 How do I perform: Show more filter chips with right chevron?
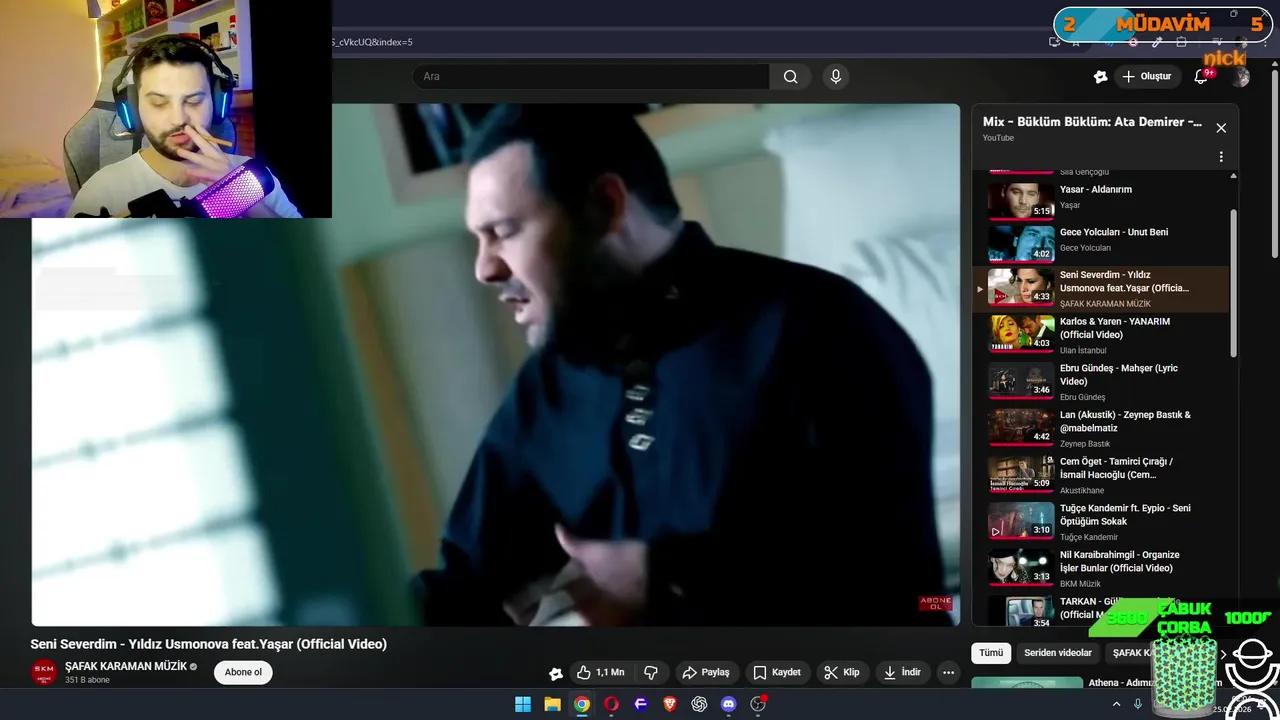(x=1223, y=654)
